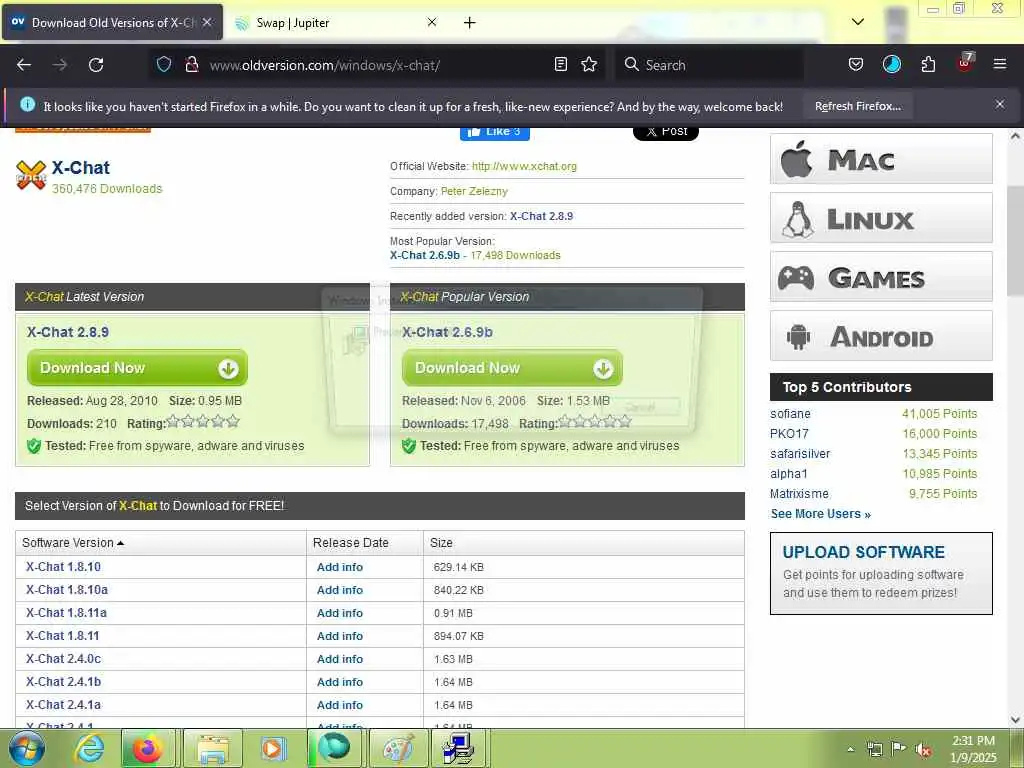This screenshot has width=1024, height=768.
Task: Open the Windows Start orb
Action: [26, 749]
